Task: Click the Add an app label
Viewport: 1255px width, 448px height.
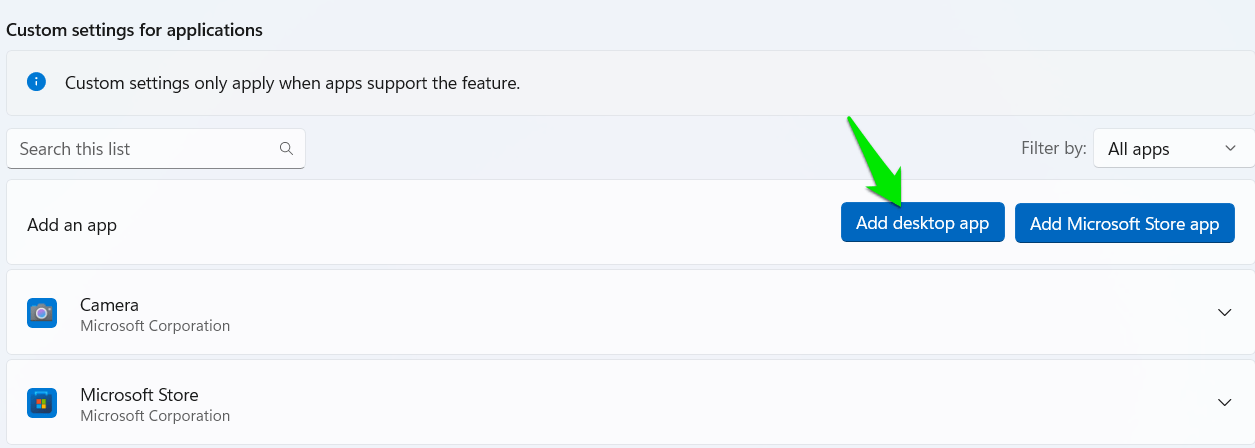Action: [x=72, y=225]
